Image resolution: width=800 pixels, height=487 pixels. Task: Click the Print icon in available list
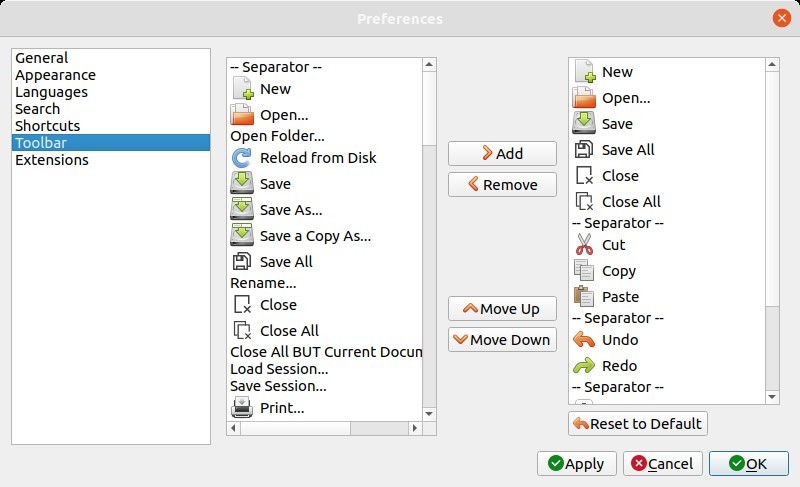pos(243,408)
